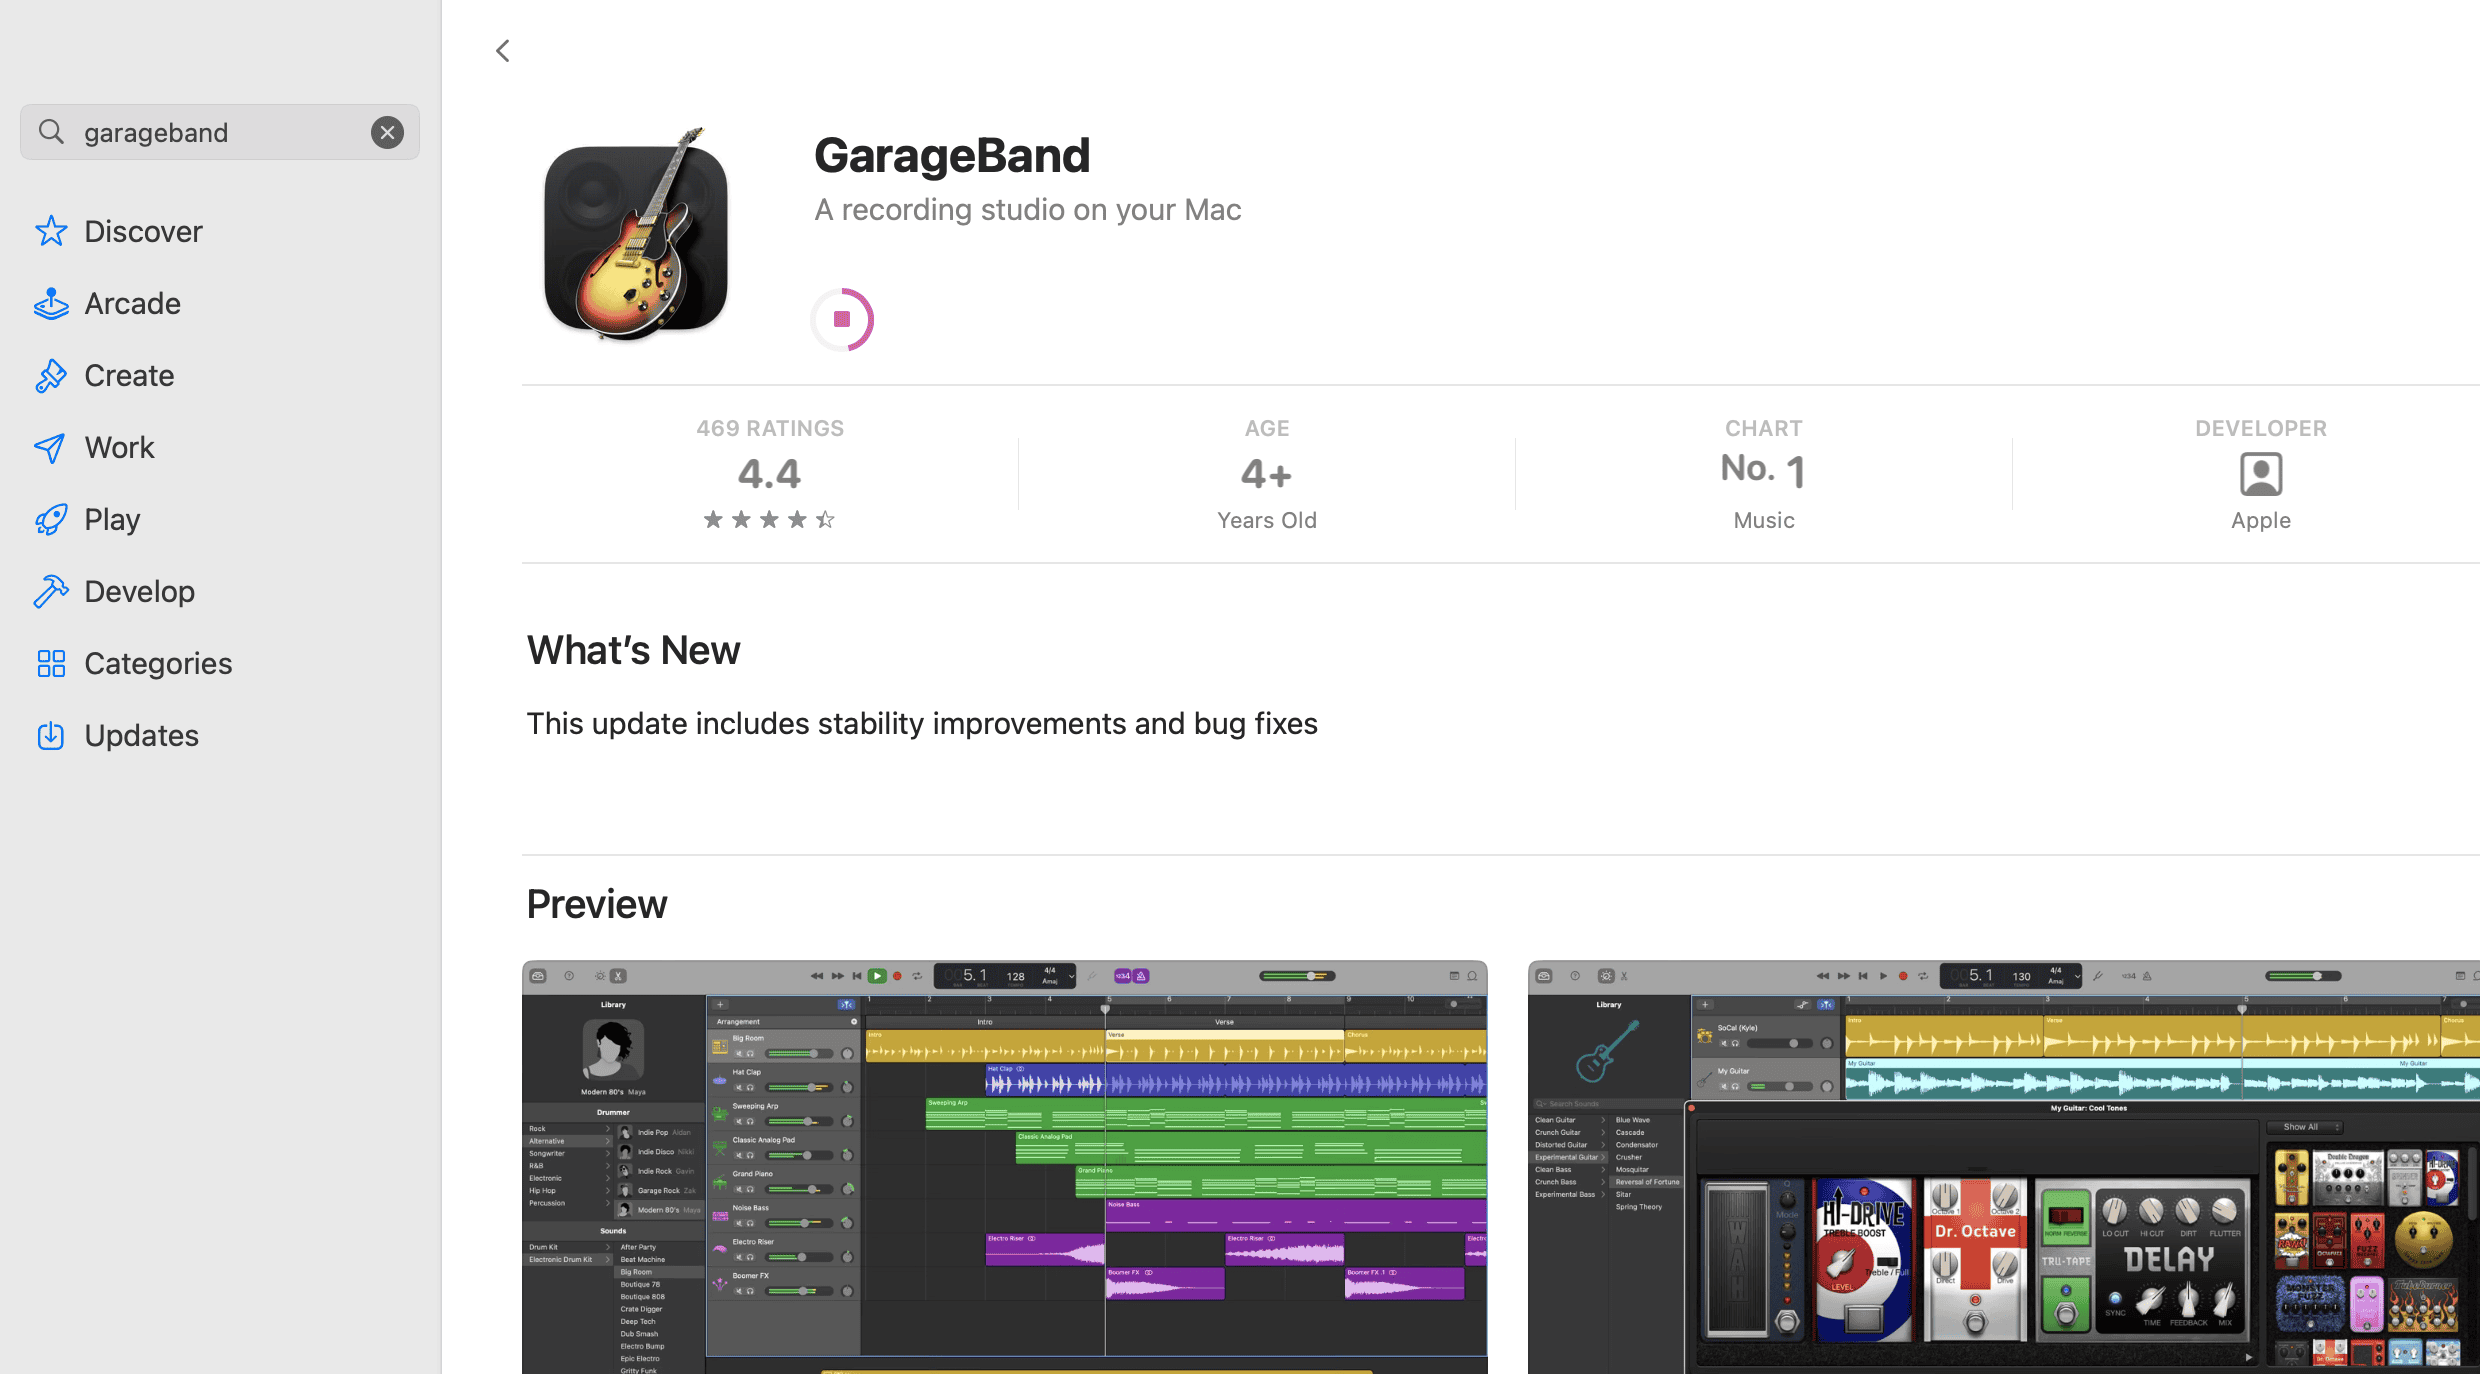This screenshot has width=2480, height=1374.
Task: Clear the garageband search query
Action: click(x=387, y=131)
